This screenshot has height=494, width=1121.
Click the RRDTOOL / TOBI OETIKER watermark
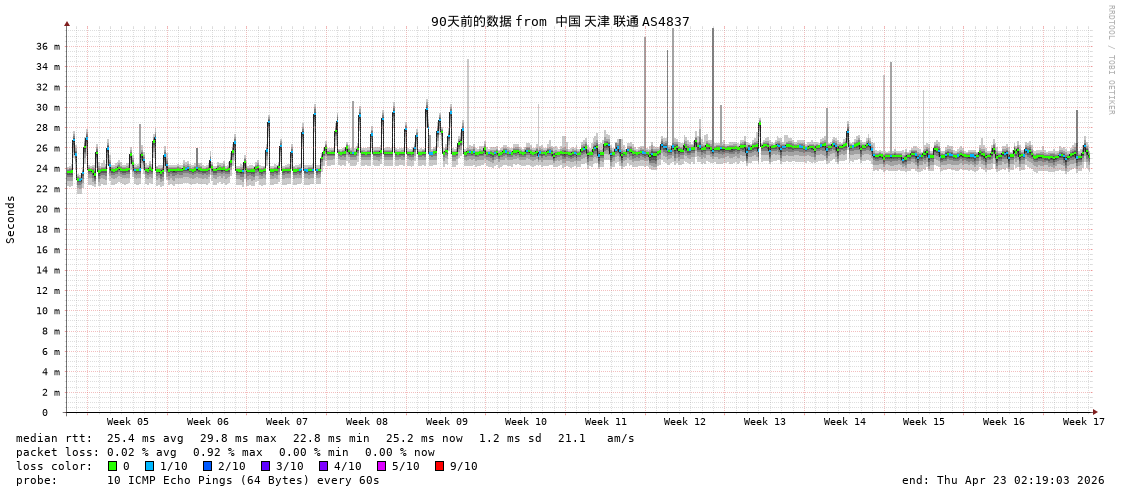click(x=1110, y=60)
